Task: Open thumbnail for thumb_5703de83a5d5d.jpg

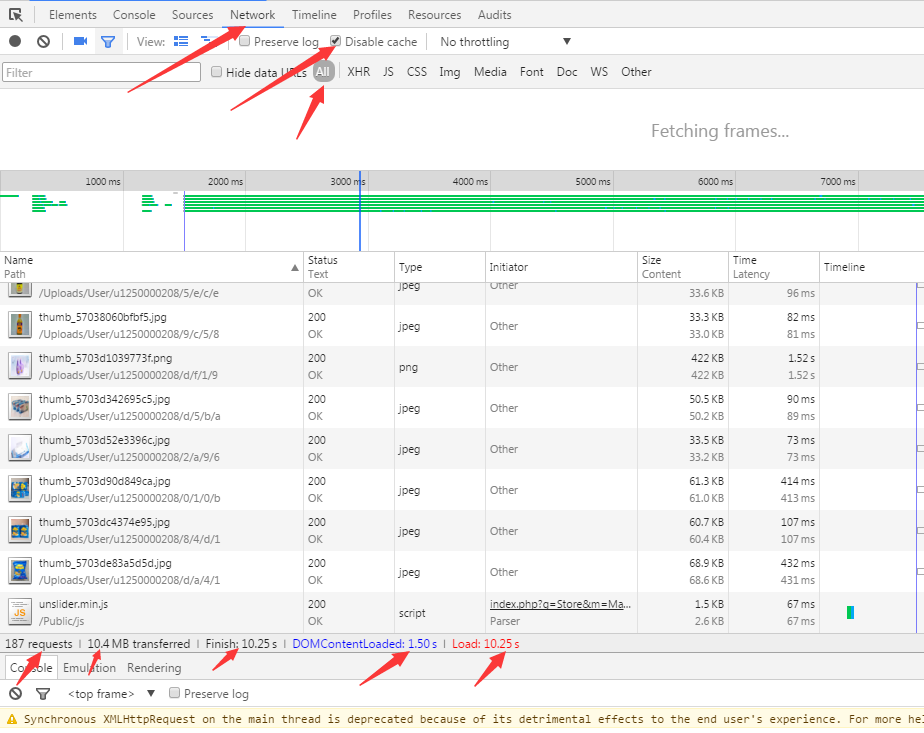Action: click(x=19, y=571)
